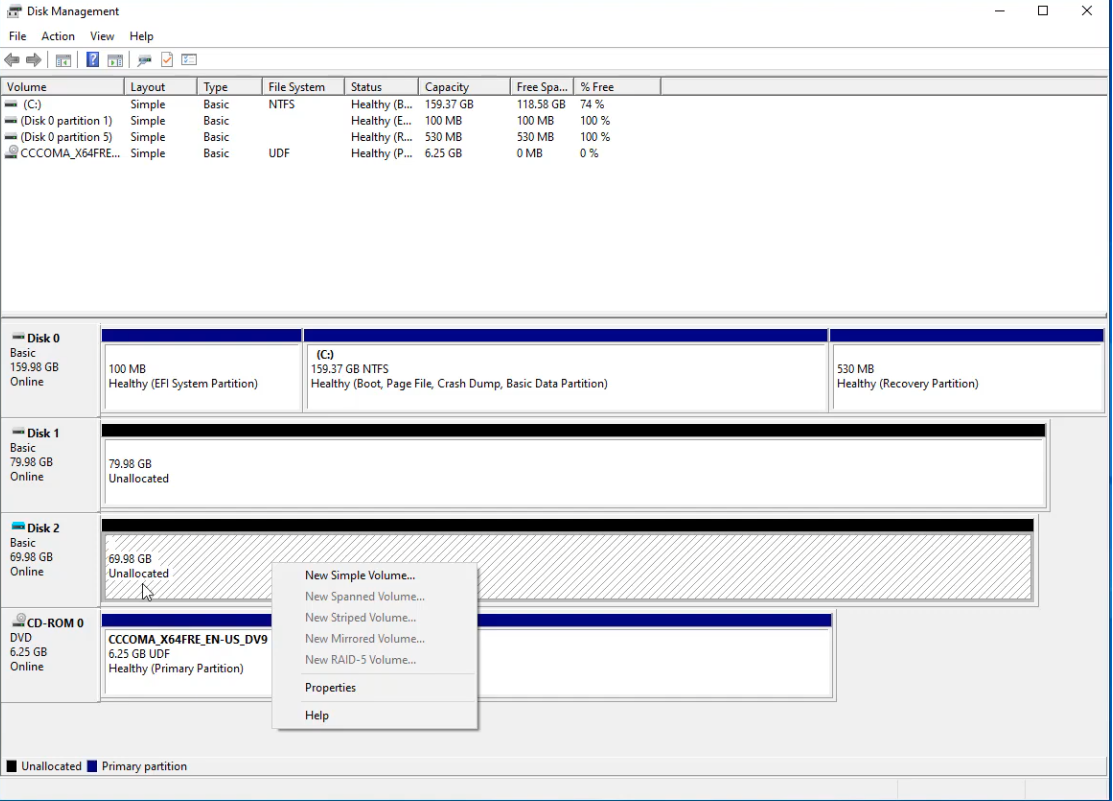The width and height of the screenshot is (1113, 801).
Task: Click the blue Primary partition legend swatch
Action: (92, 766)
